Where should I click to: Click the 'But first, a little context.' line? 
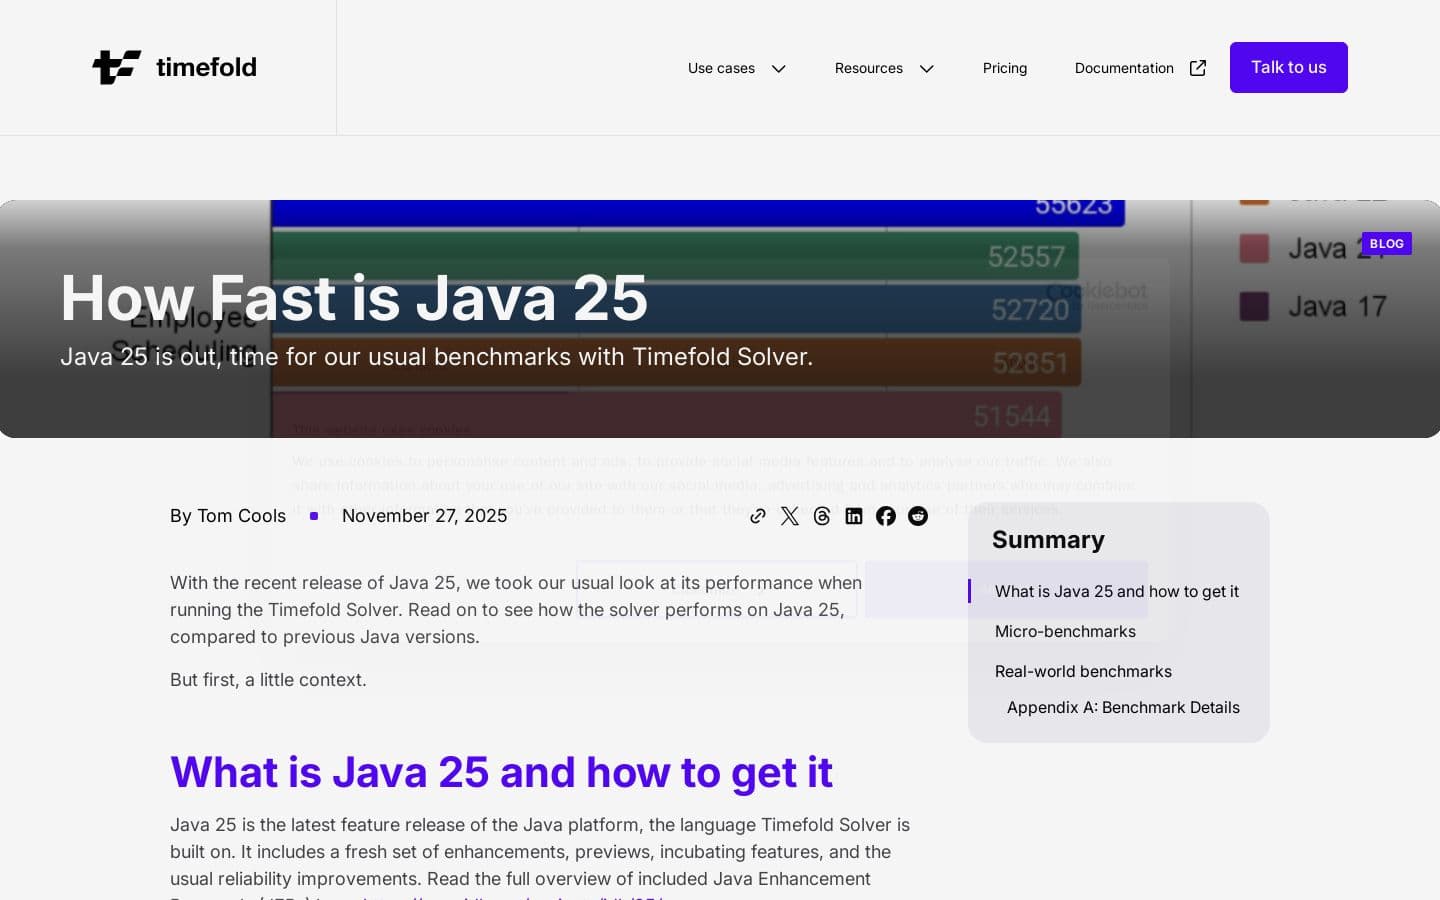pos(268,680)
